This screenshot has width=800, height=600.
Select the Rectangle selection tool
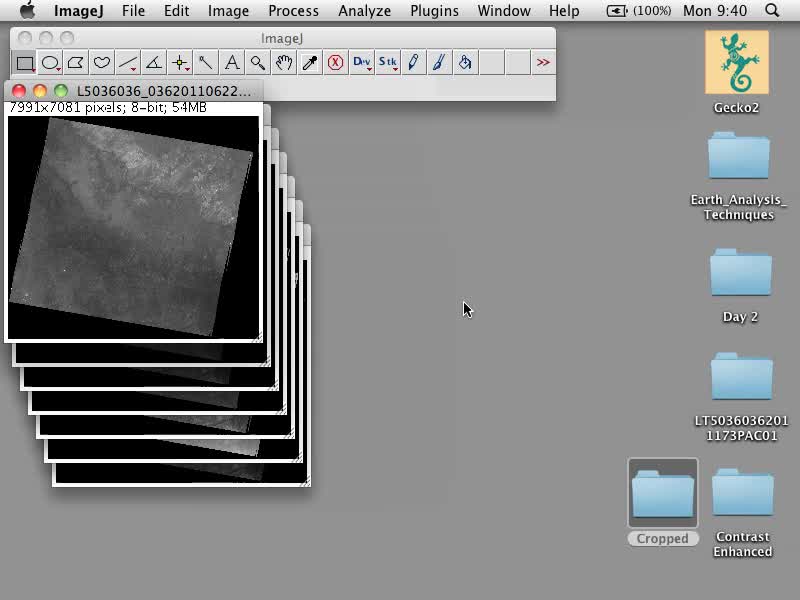pos(25,63)
